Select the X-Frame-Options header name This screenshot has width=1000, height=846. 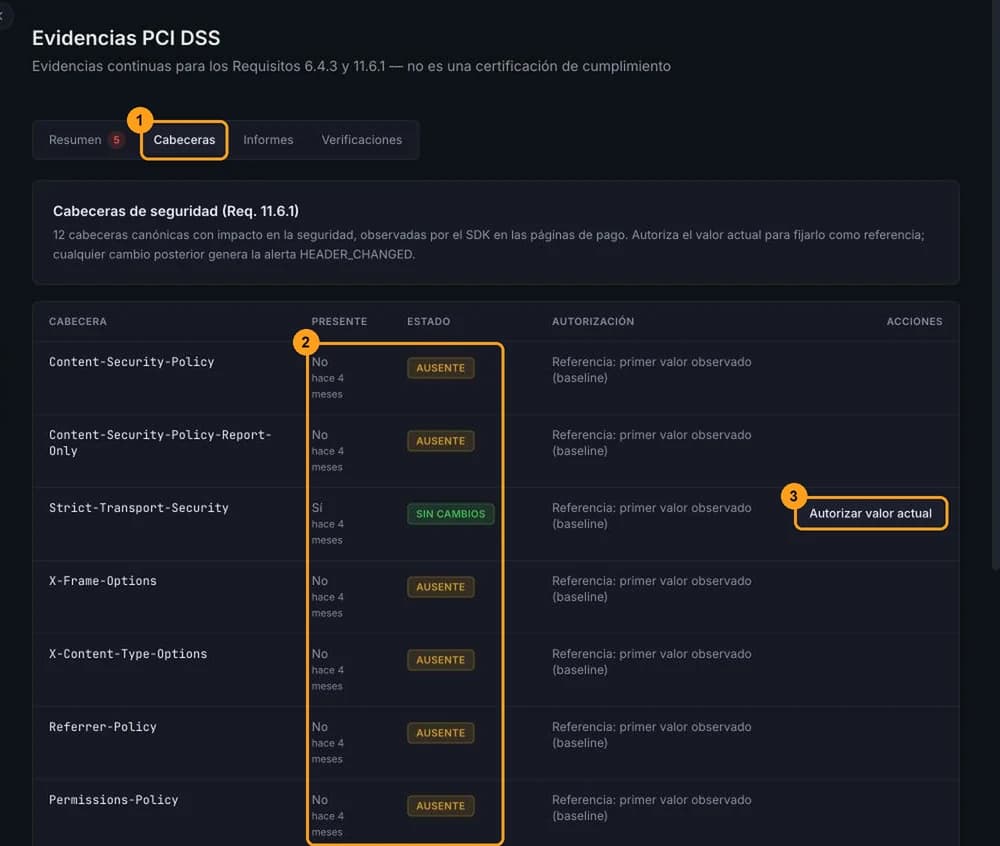[103, 581]
